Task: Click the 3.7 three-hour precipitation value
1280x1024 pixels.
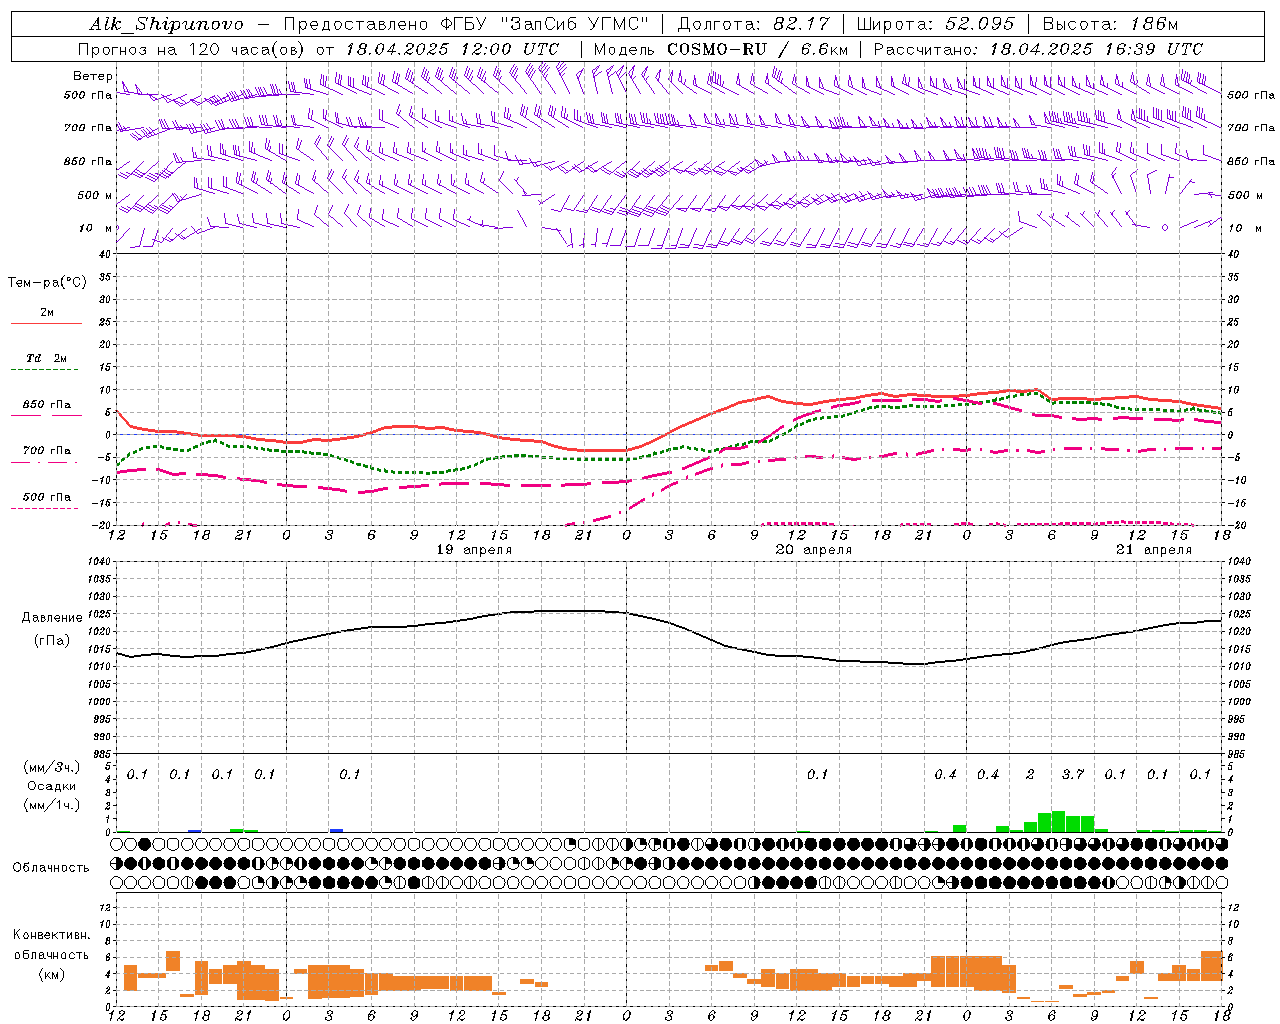Action: pos(1073,774)
